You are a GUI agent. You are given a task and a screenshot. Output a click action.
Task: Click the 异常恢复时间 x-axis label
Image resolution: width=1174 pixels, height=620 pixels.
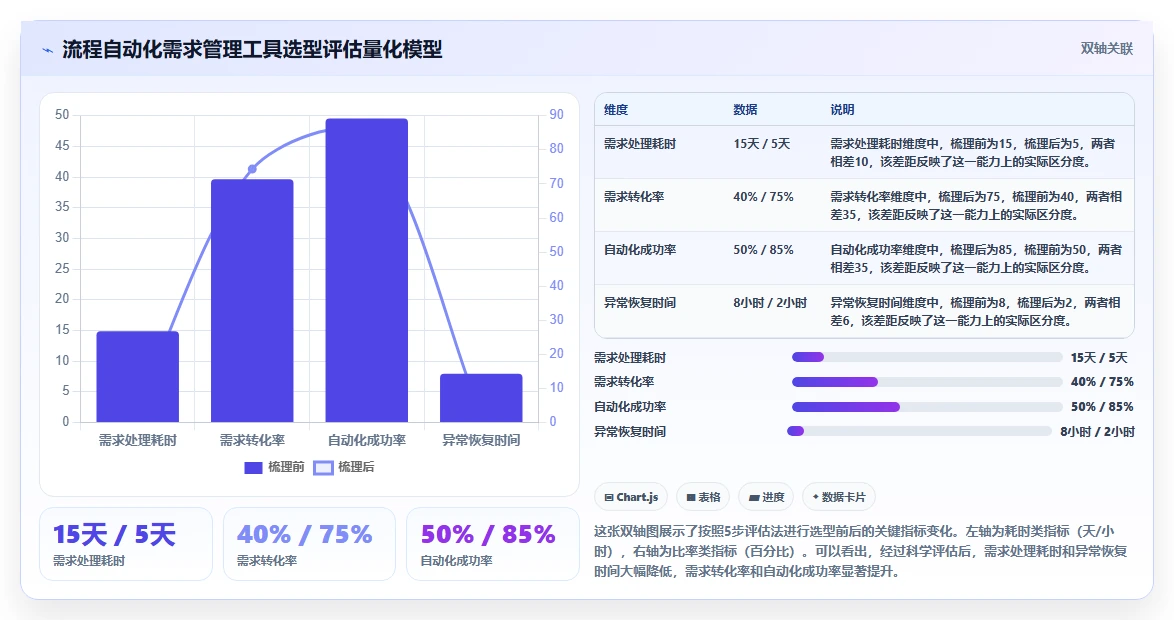[x=481, y=440]
